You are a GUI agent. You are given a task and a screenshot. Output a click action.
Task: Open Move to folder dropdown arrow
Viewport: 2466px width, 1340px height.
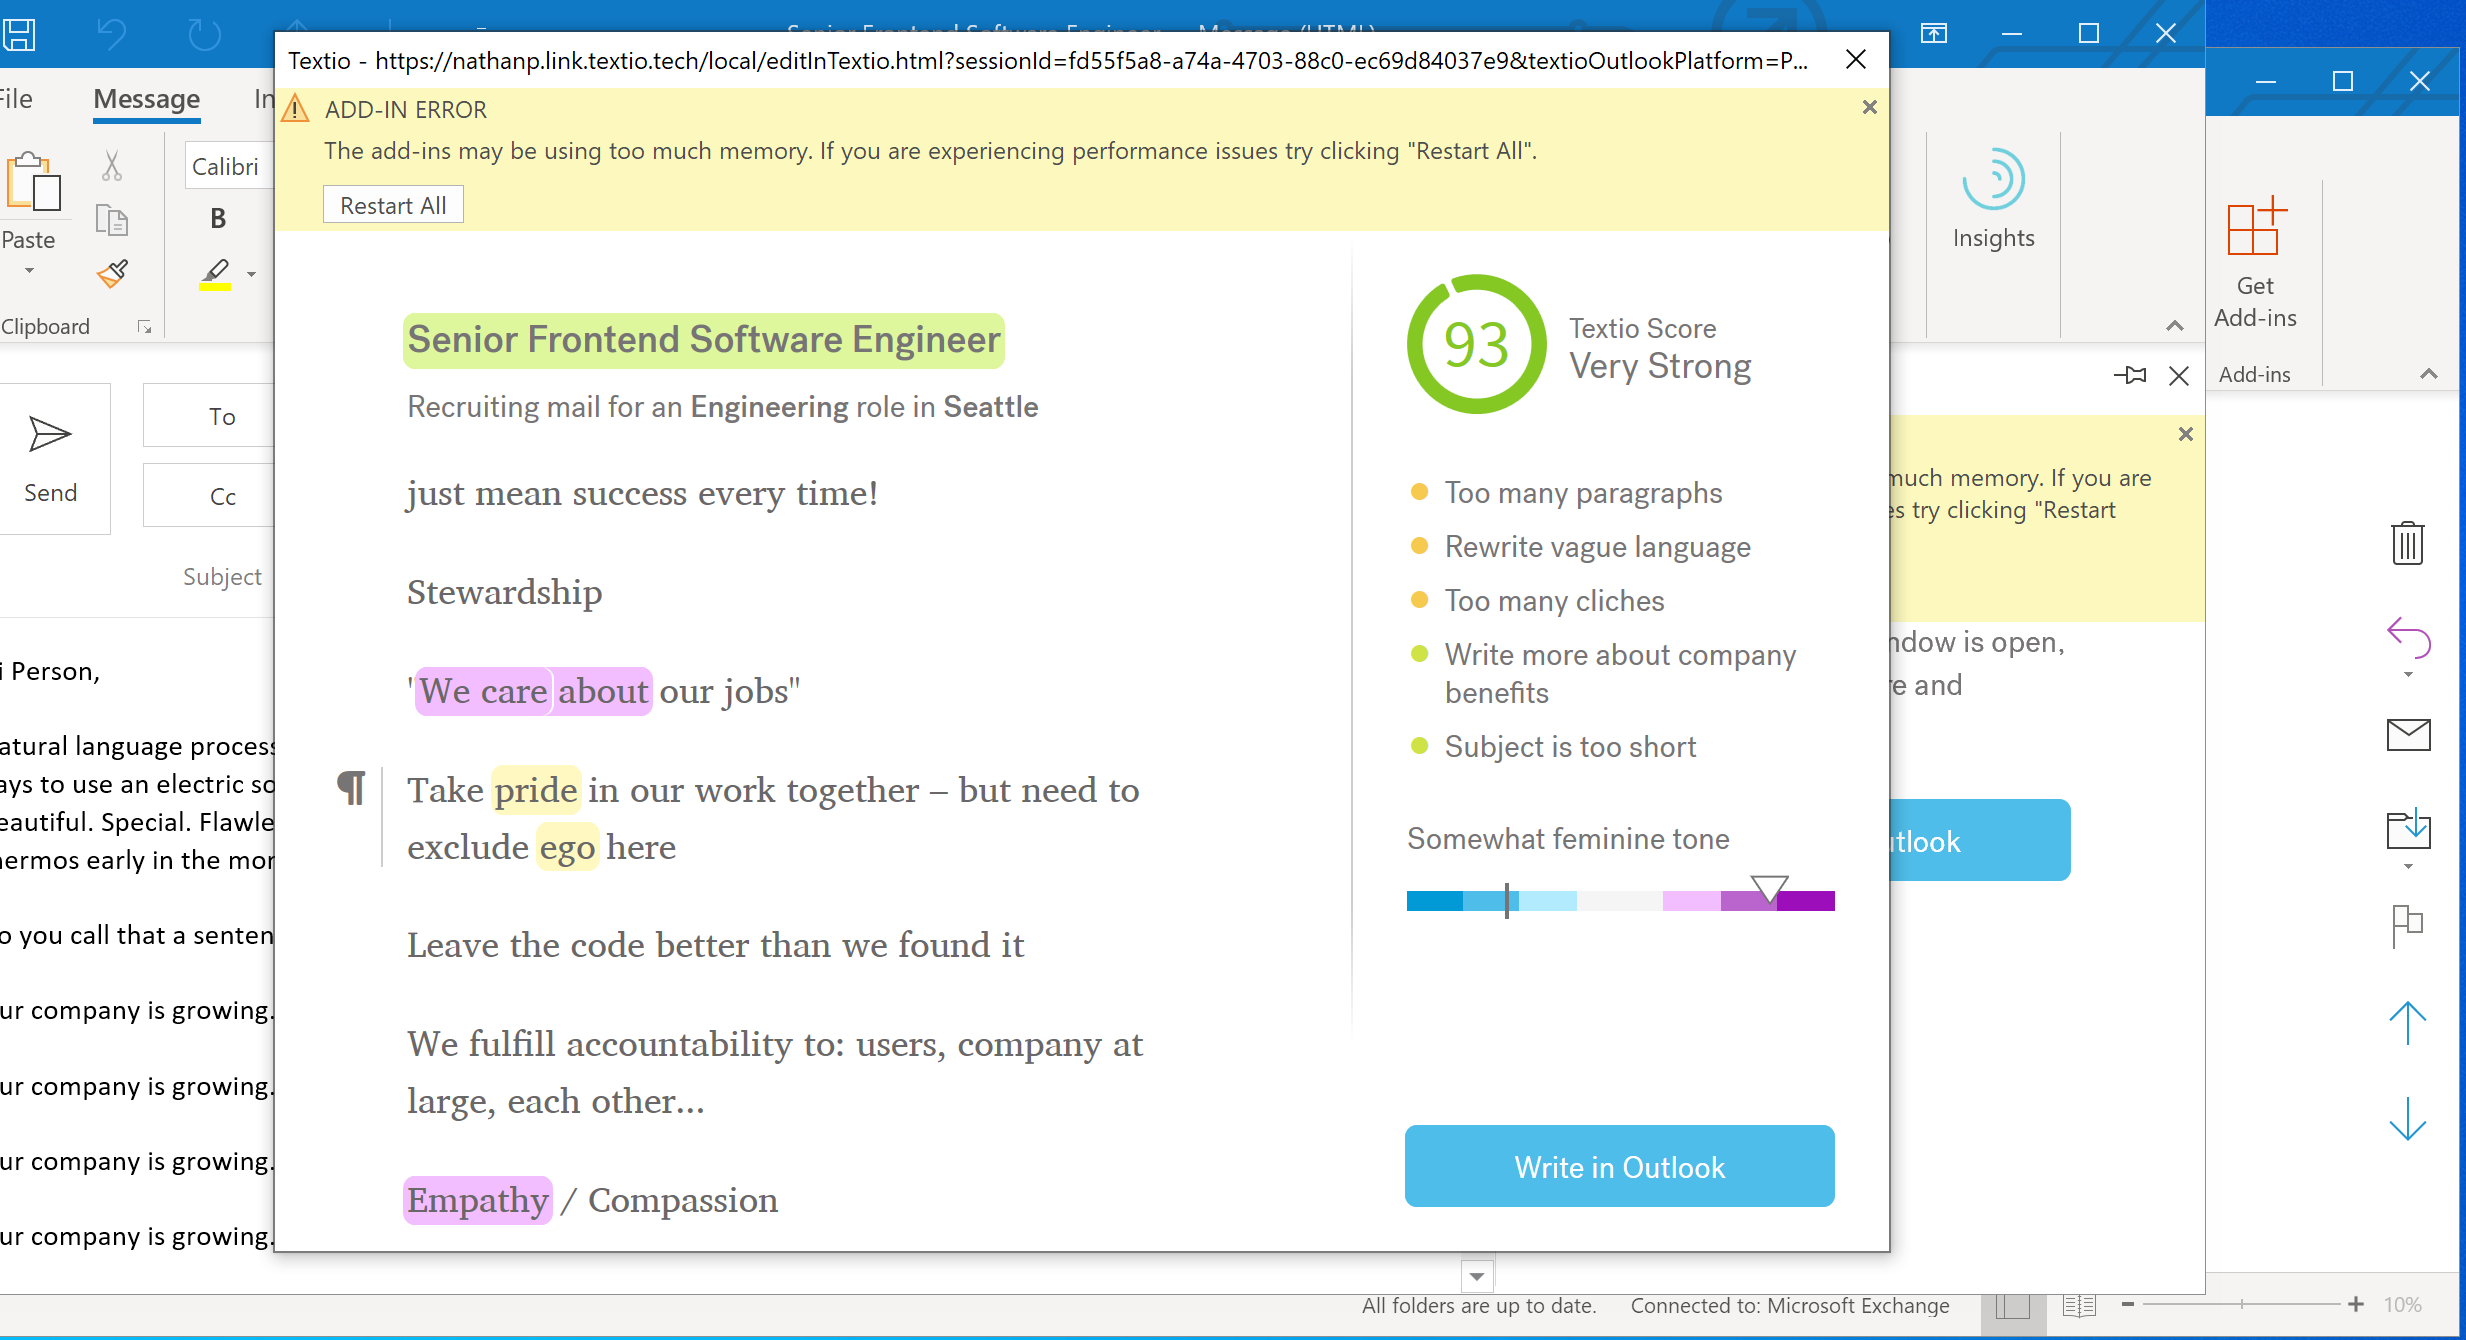2408,867
